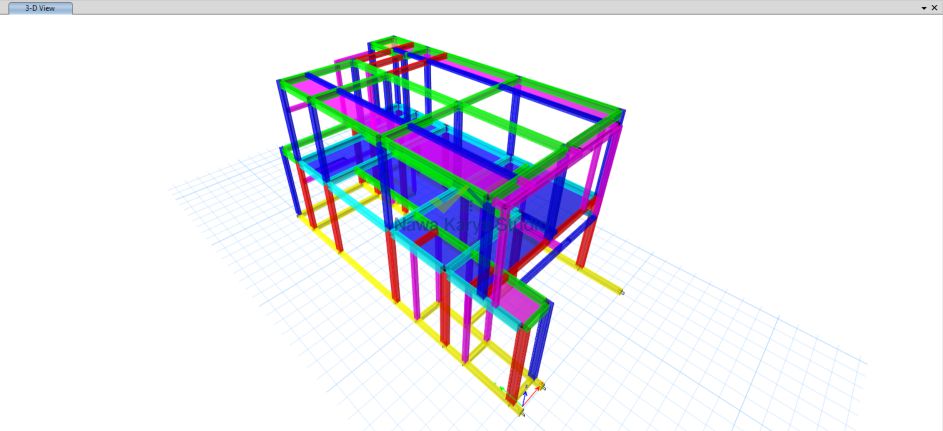943x431 pixels.
Task: Select the support marker at right yellow beam end
Action: pos(622,292)
